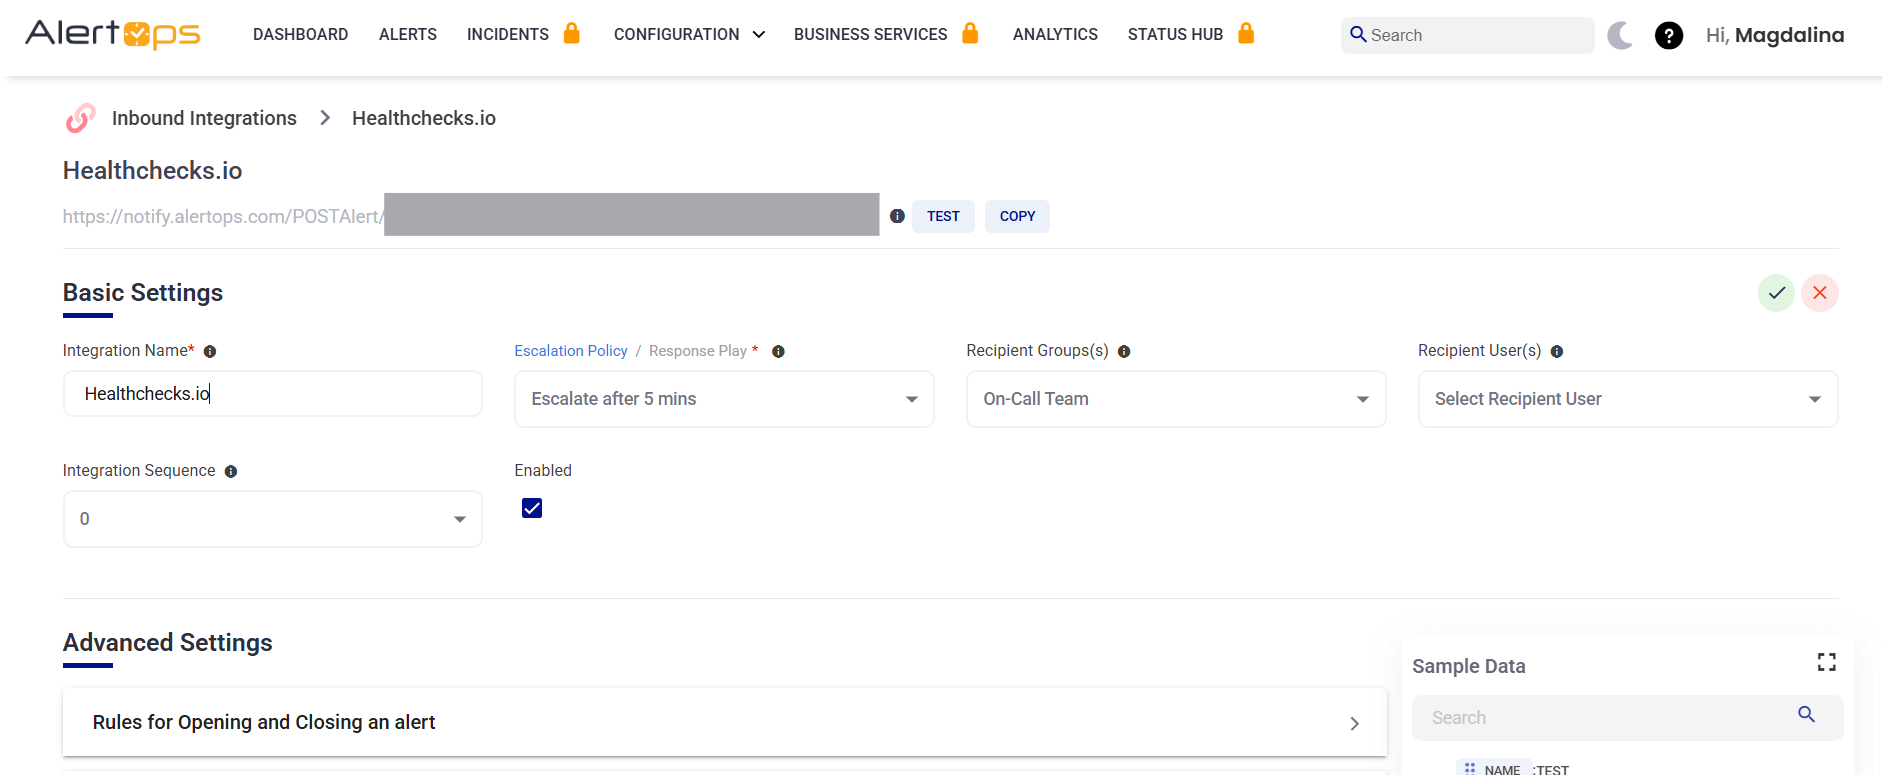Image resolution: width=1882 pixels, height=775 pixels.
Task: Expand Sample Data to fullscreen
Action: (x=1826, y=662)
